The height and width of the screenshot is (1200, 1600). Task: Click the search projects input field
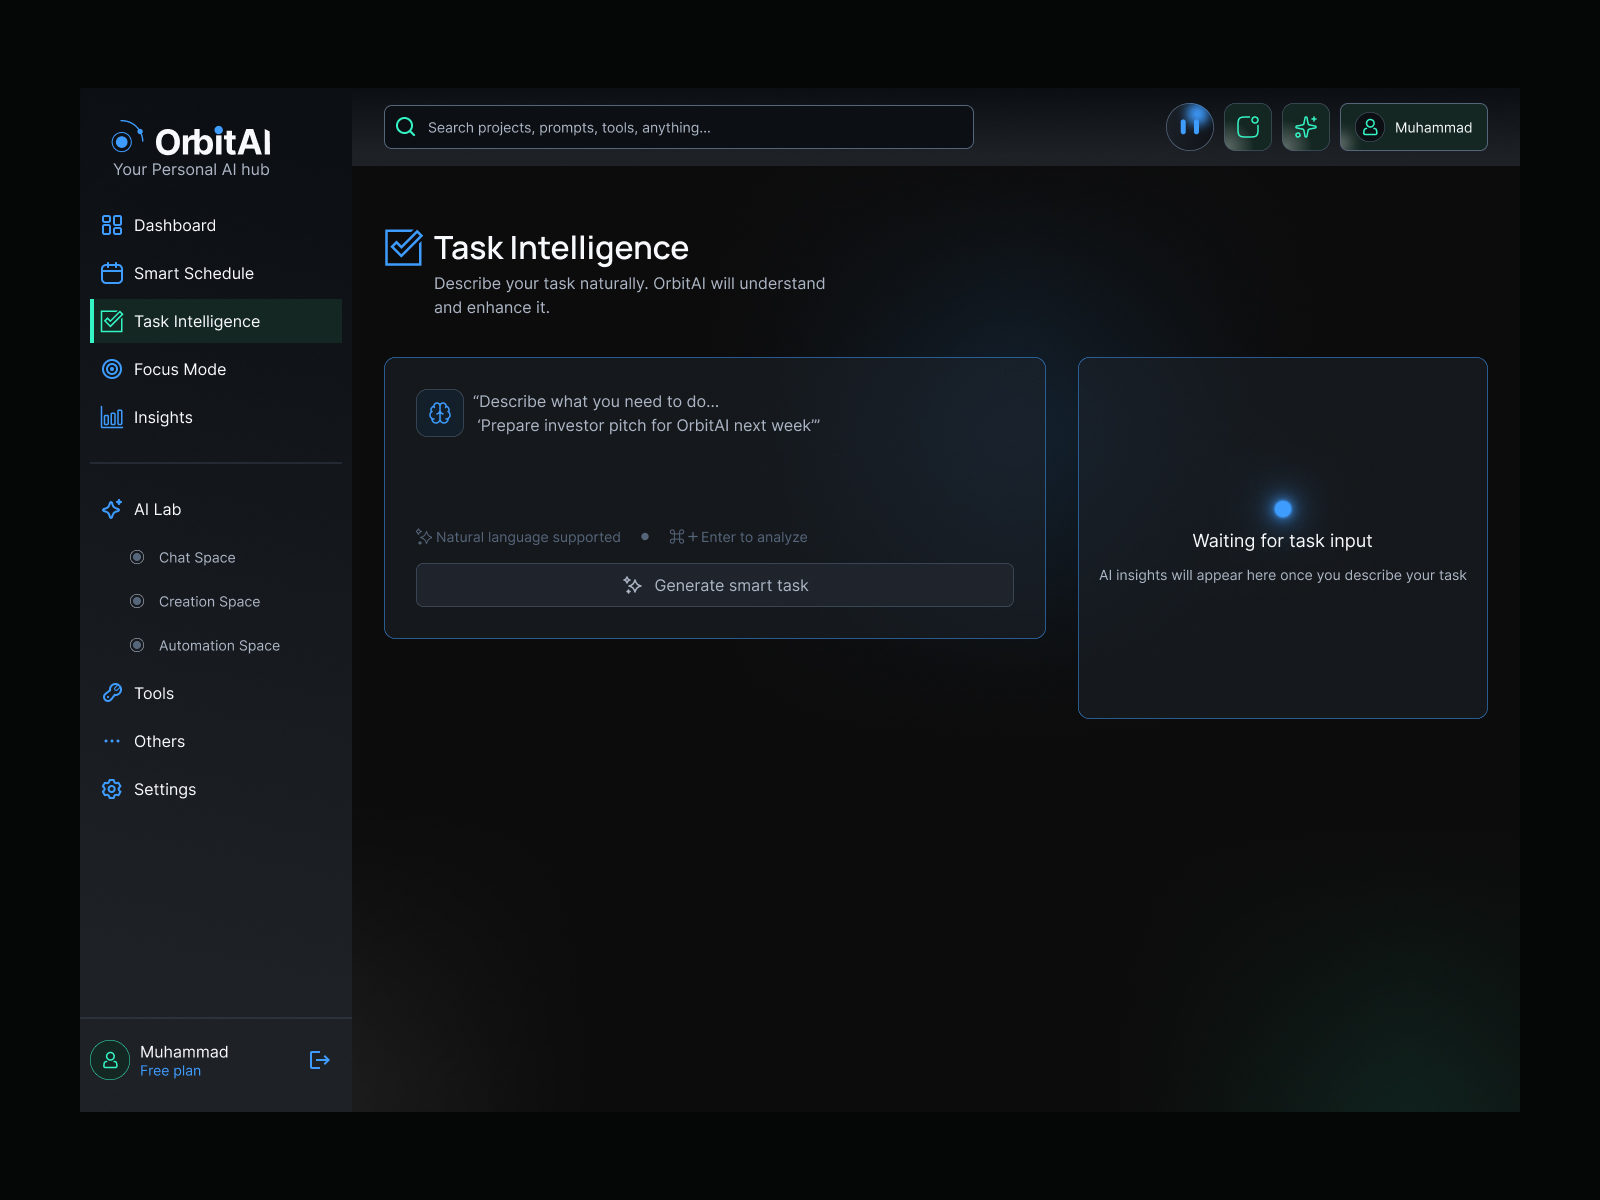click(678, 127)
